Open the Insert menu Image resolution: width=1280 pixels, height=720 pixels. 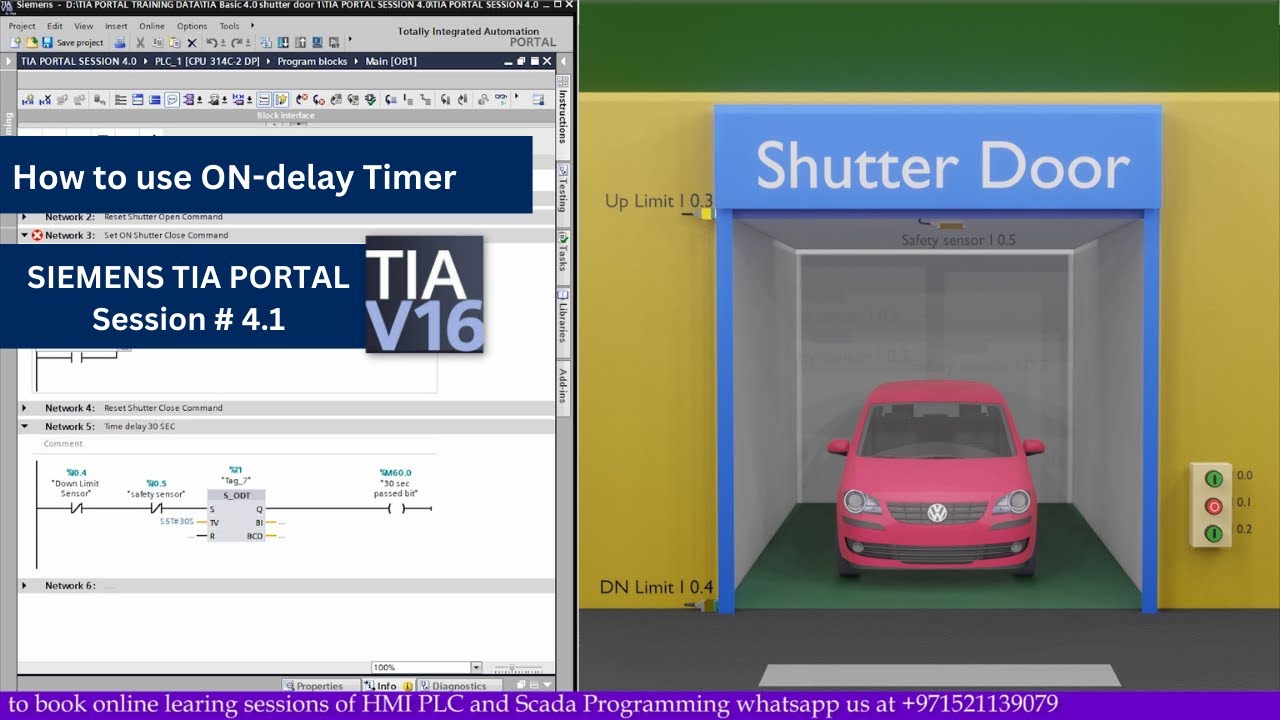[x=116, y=26]
